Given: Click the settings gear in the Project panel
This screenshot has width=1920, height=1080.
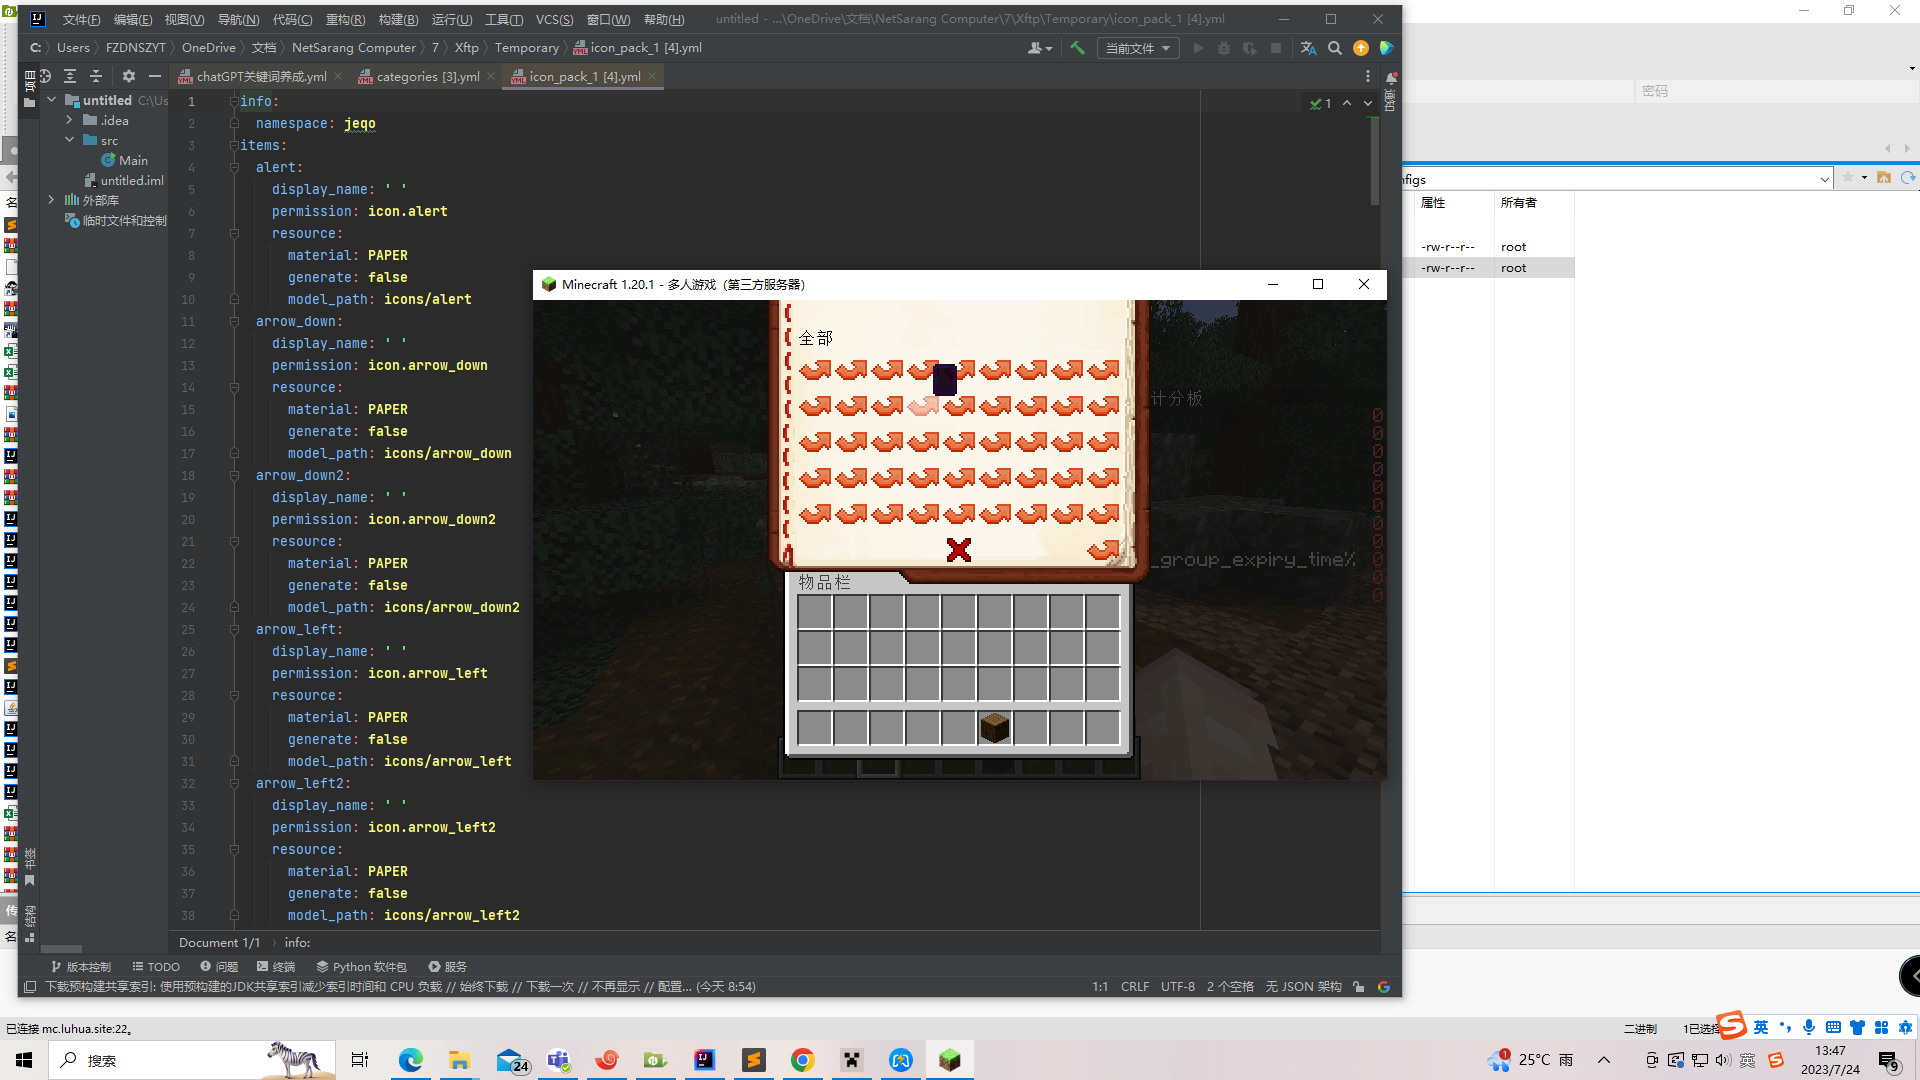Looking at the screenshot, I should (128, 76).
